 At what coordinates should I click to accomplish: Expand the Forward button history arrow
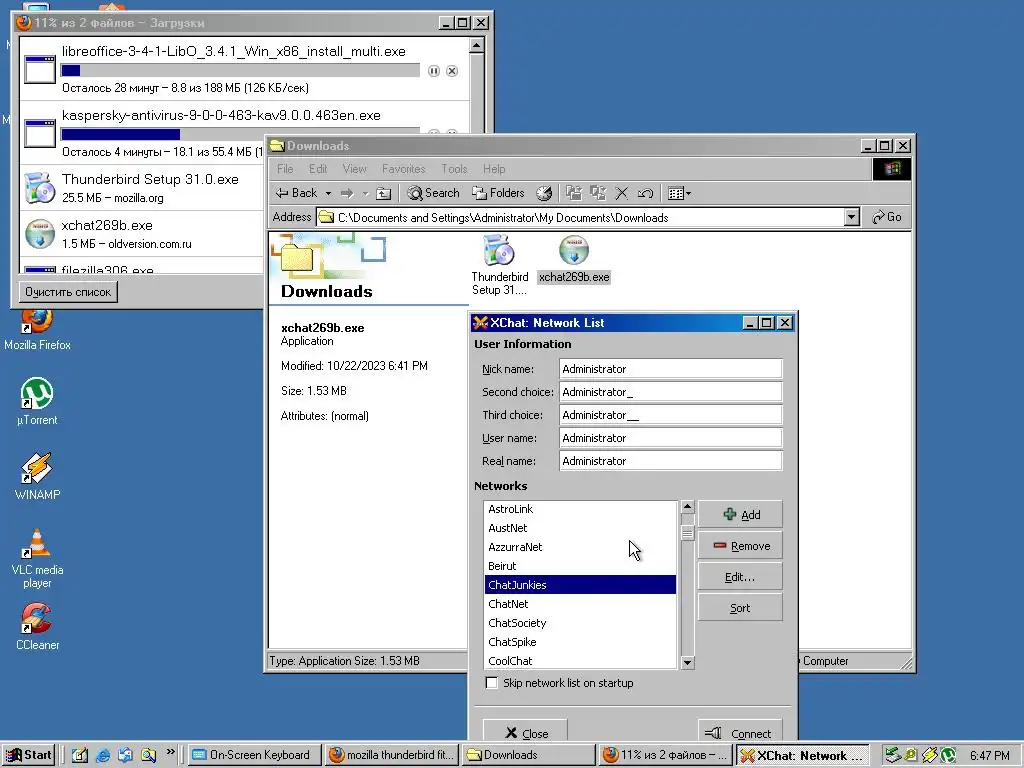(365, 193)
